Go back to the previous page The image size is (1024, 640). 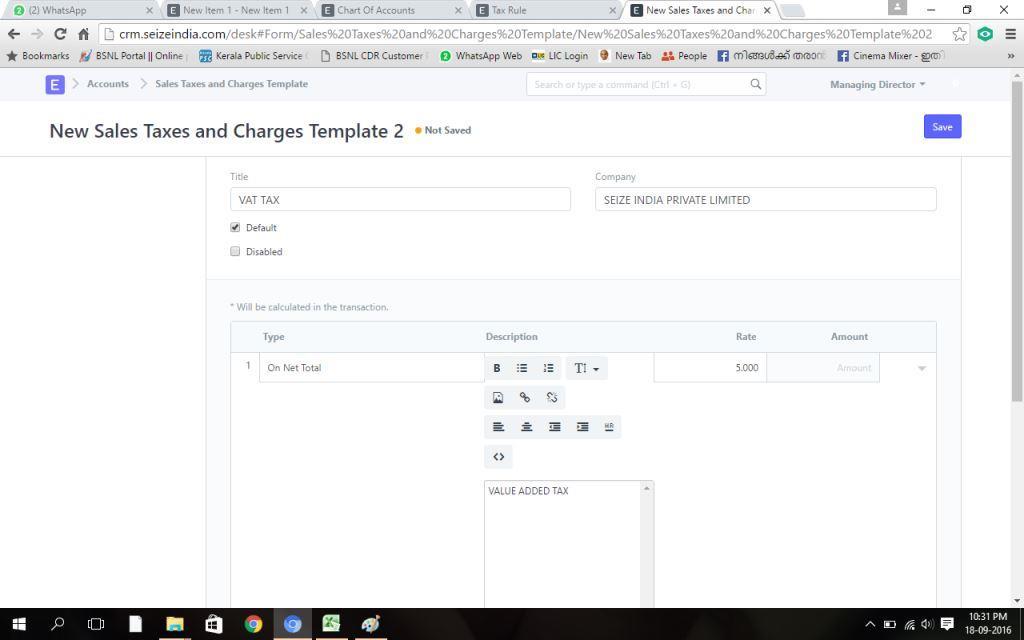point(14,34)
